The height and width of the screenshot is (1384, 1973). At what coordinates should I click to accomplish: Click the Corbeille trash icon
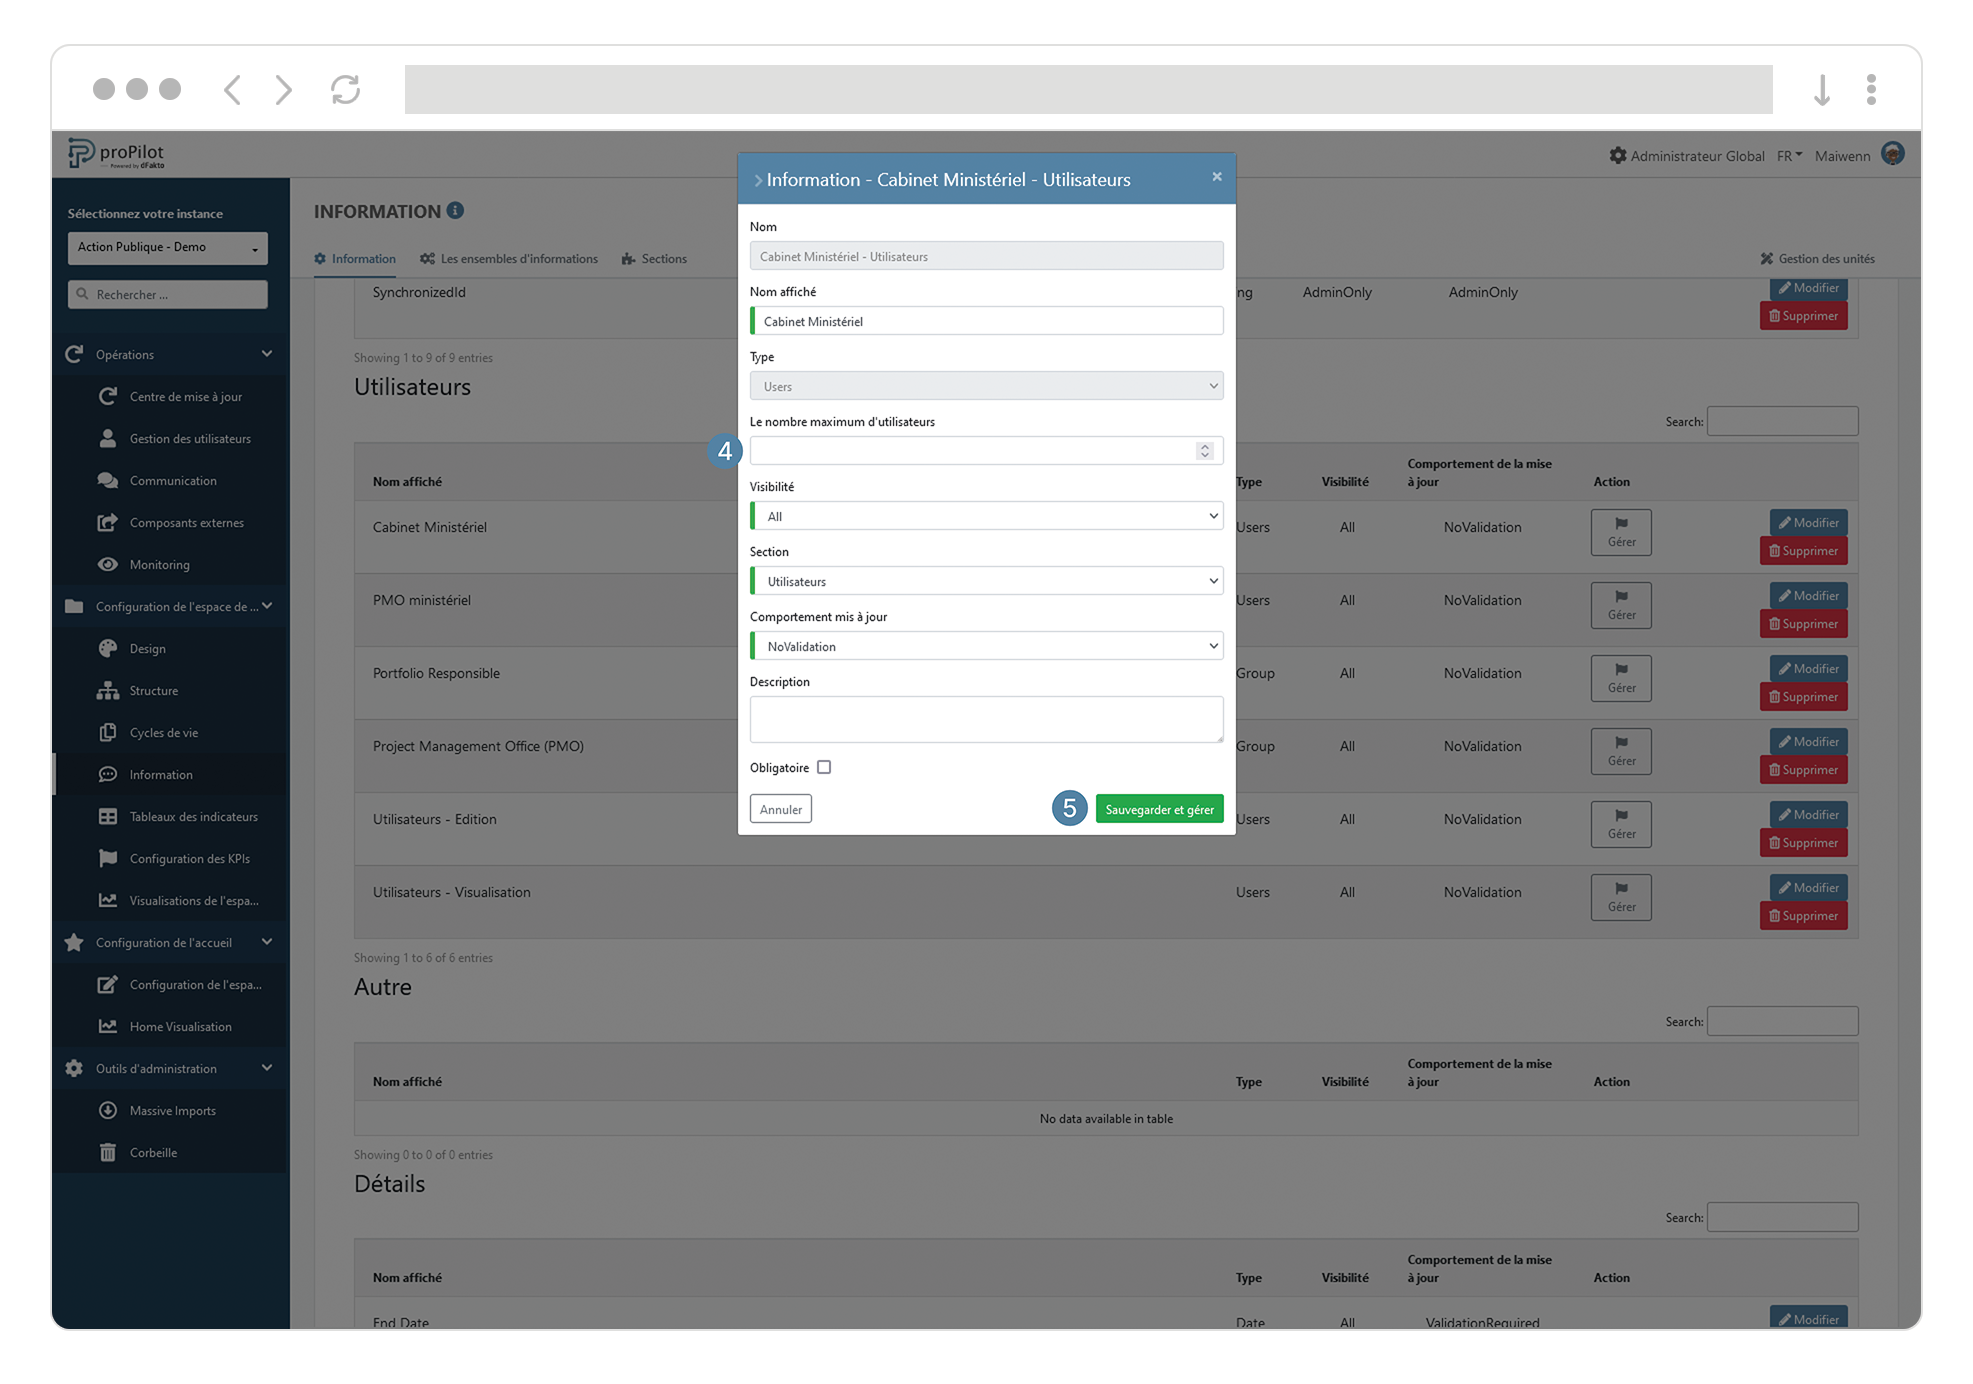pos(108,1152)
